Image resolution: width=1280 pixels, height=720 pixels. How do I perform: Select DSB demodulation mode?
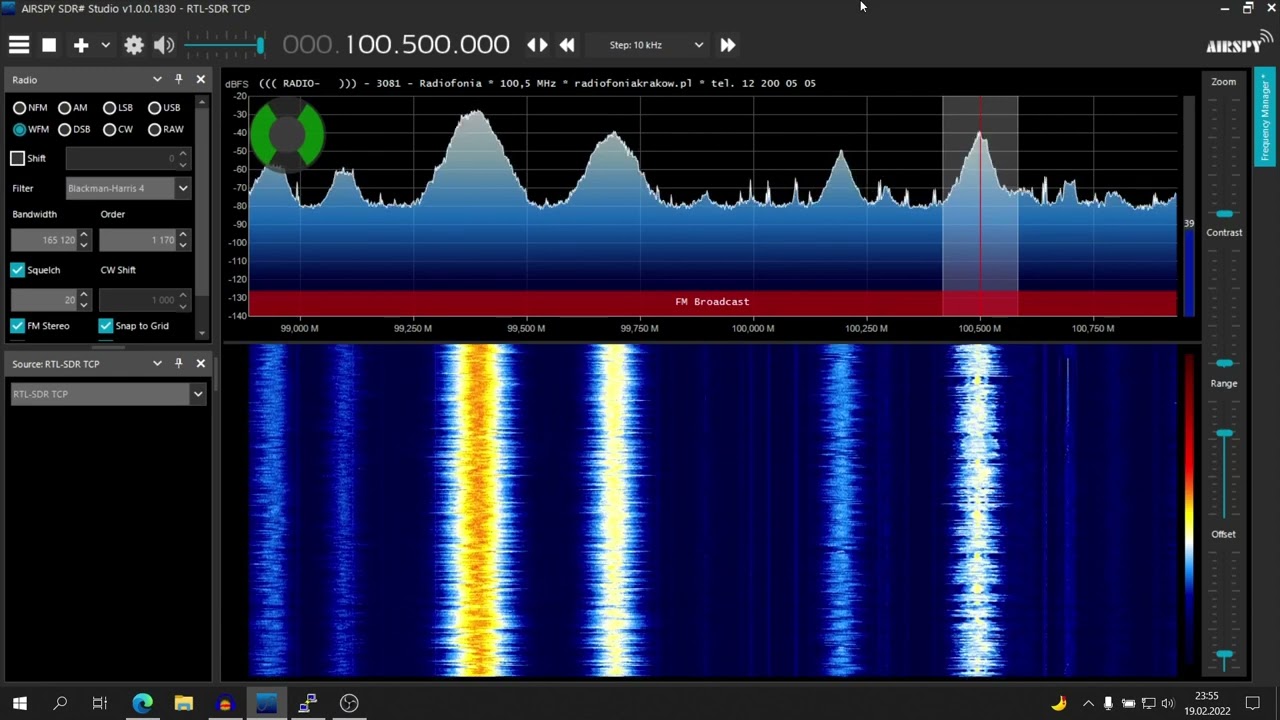point(74,130)
